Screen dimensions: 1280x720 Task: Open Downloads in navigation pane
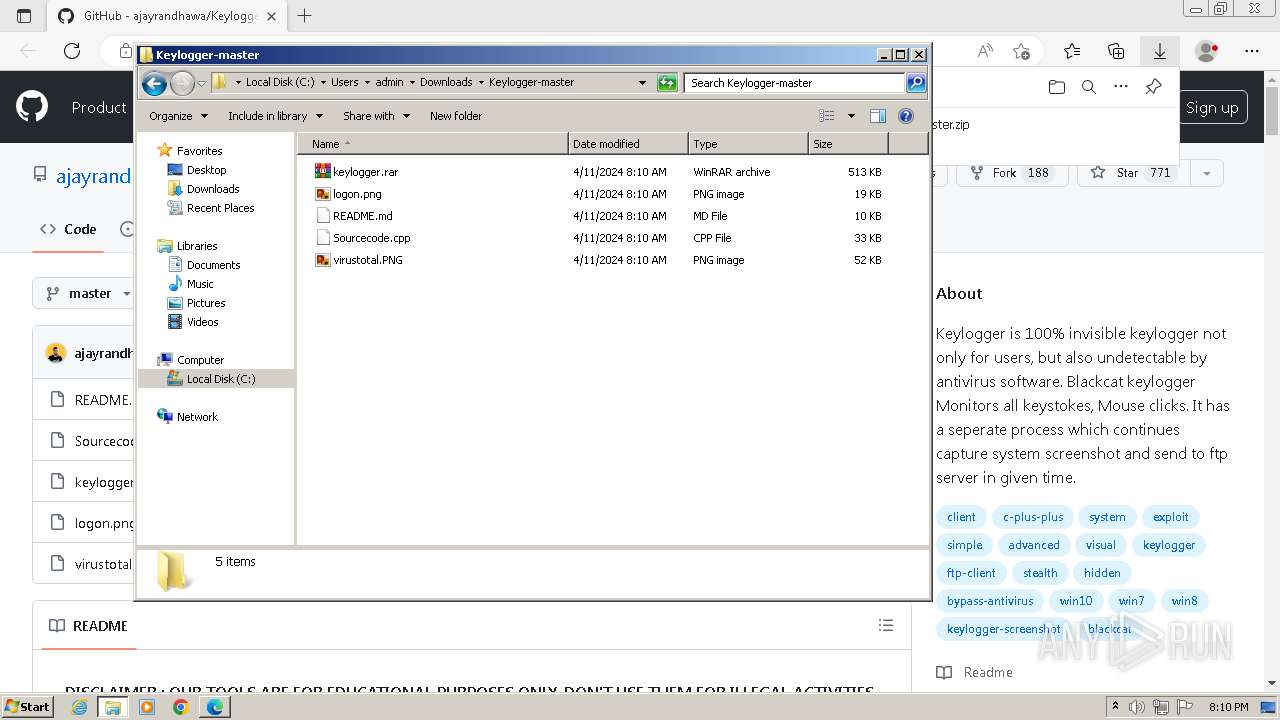tap(203, 189)
